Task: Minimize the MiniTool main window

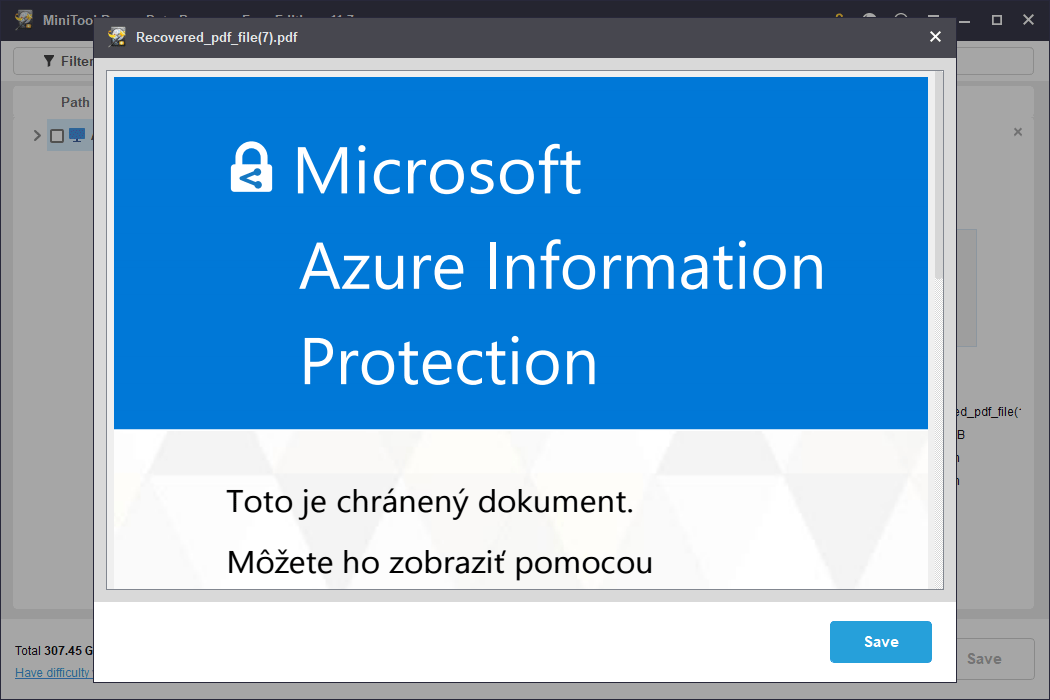Action: coord(965,19)
